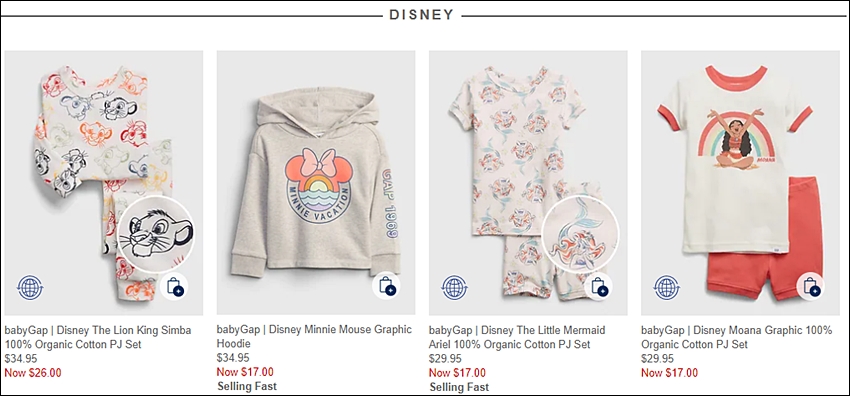Screen dimensions: 850x396
Task: Select the Minnie Vacation hoodie product image
Action: pos(315,183)
